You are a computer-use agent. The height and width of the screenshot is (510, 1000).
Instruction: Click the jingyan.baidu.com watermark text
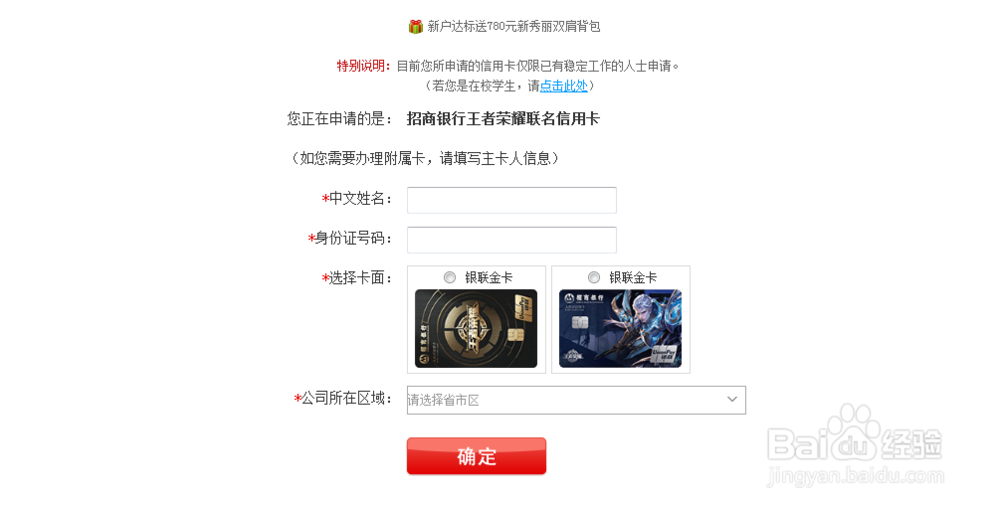tap(855, 476)
